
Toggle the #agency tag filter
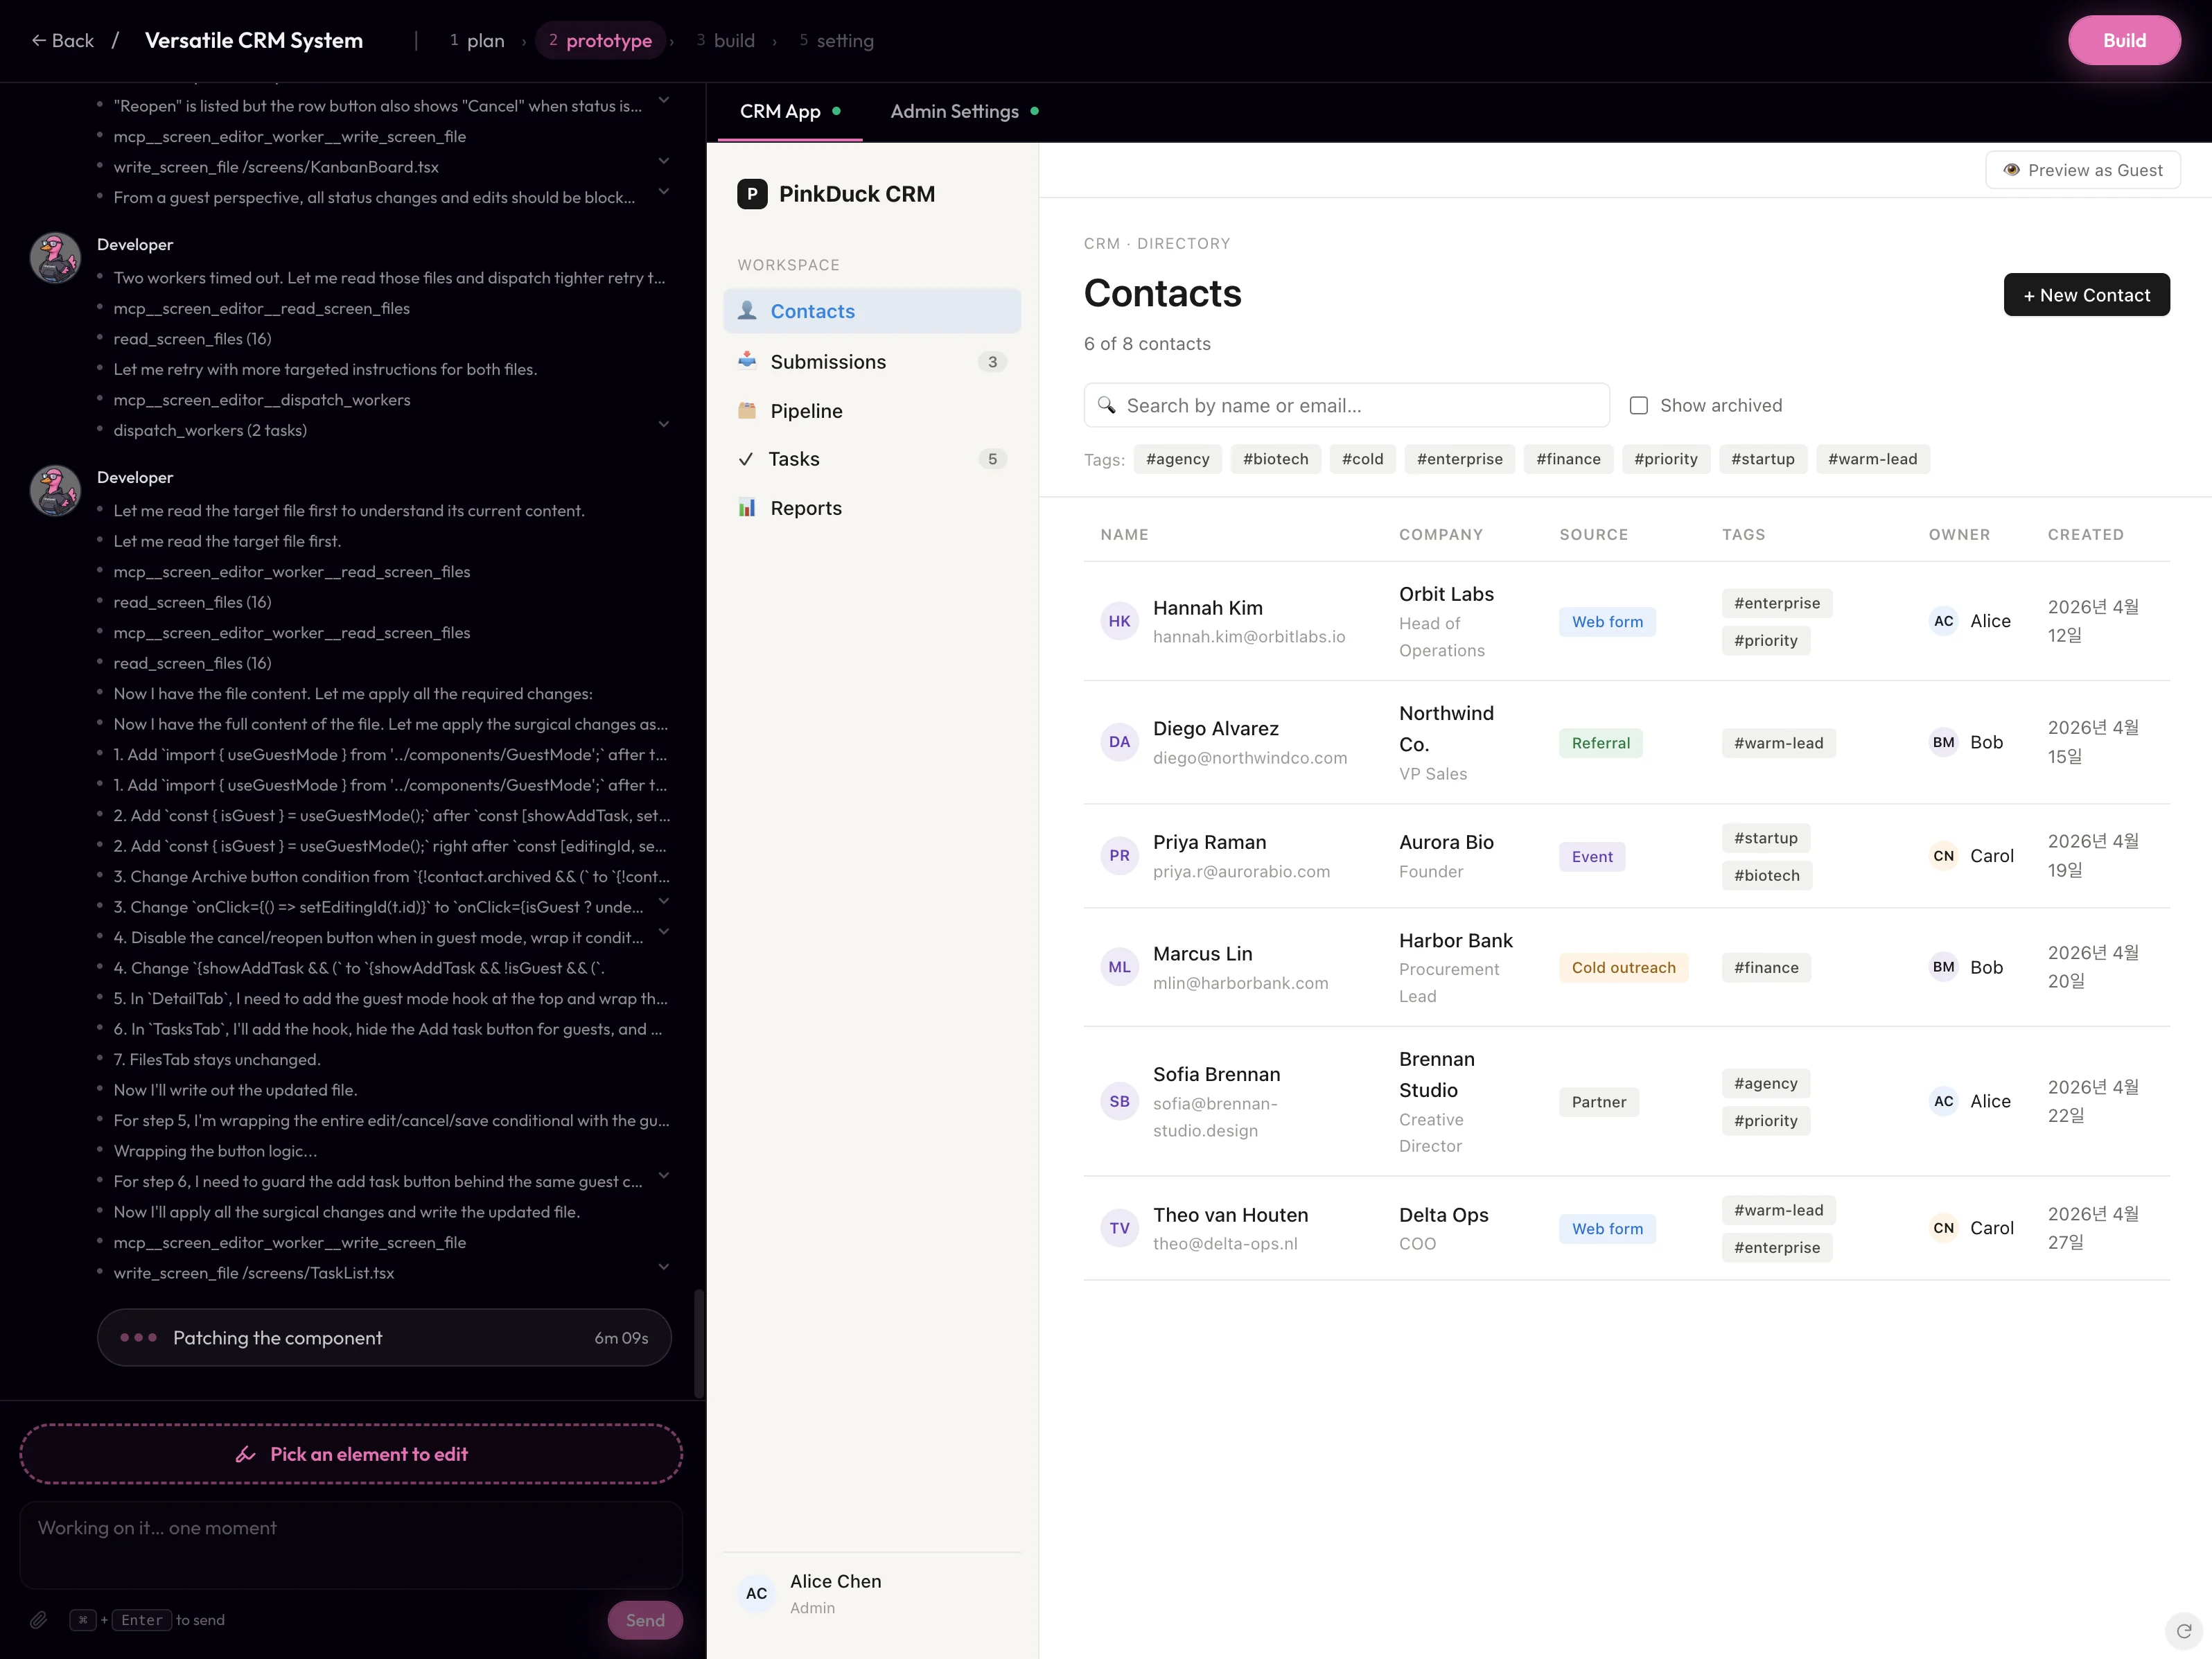(x=1177, y=459)
